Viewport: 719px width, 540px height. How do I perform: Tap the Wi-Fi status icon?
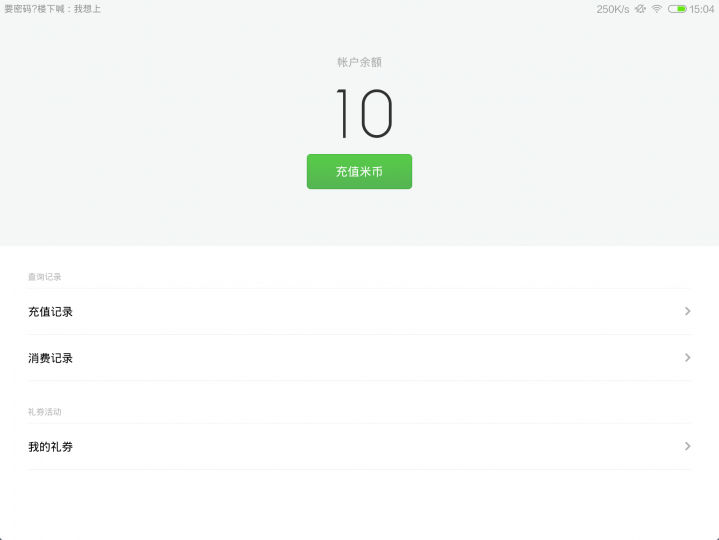(x=657, y=9)
